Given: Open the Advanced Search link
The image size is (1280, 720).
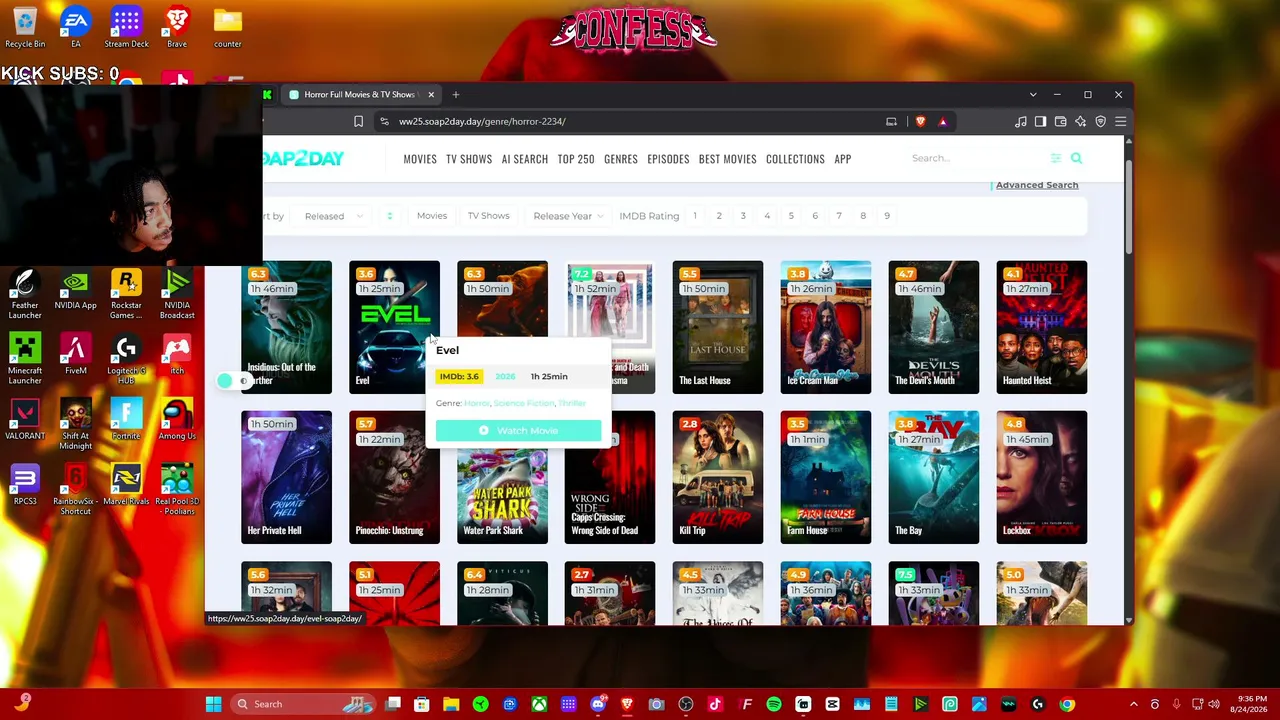Looking at the screenshot, I should click(1037, 185).
